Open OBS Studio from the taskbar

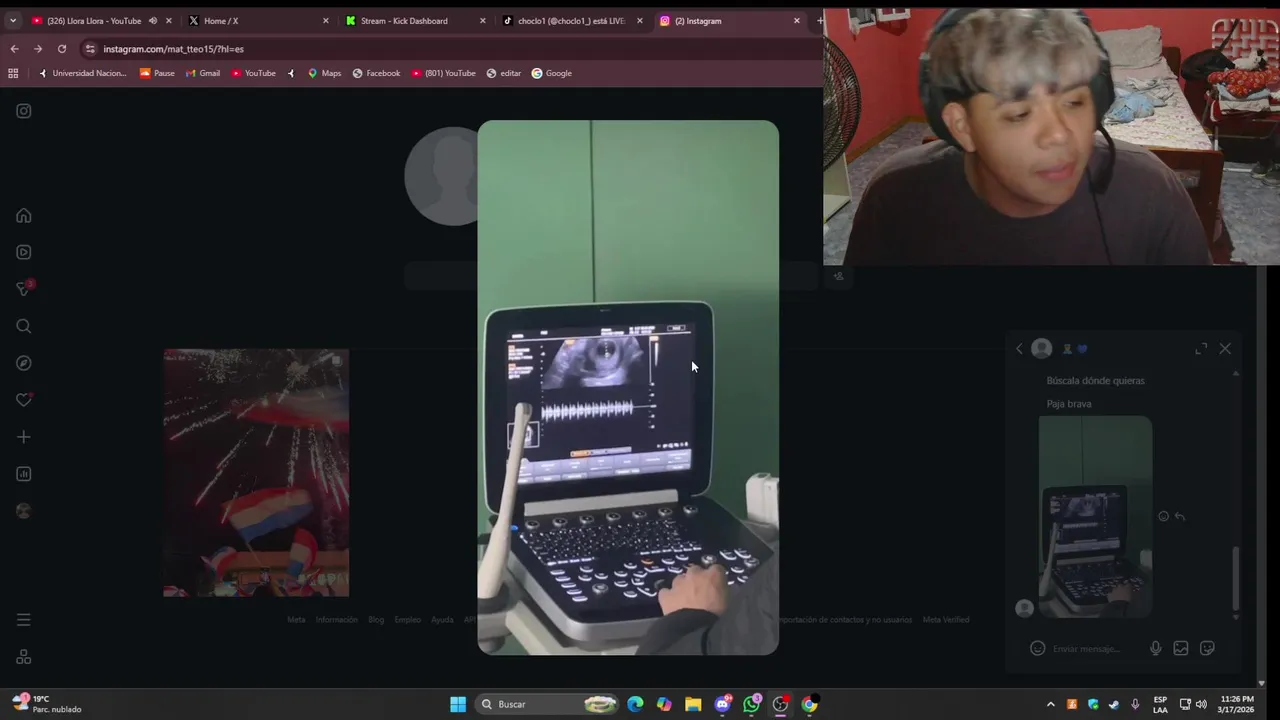[781, 704]
